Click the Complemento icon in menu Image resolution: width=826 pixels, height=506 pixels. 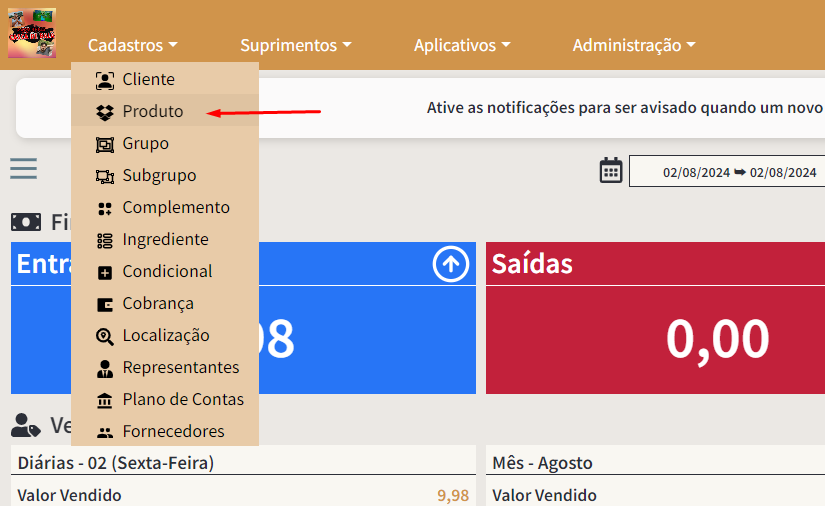click(x=105, y=208)
